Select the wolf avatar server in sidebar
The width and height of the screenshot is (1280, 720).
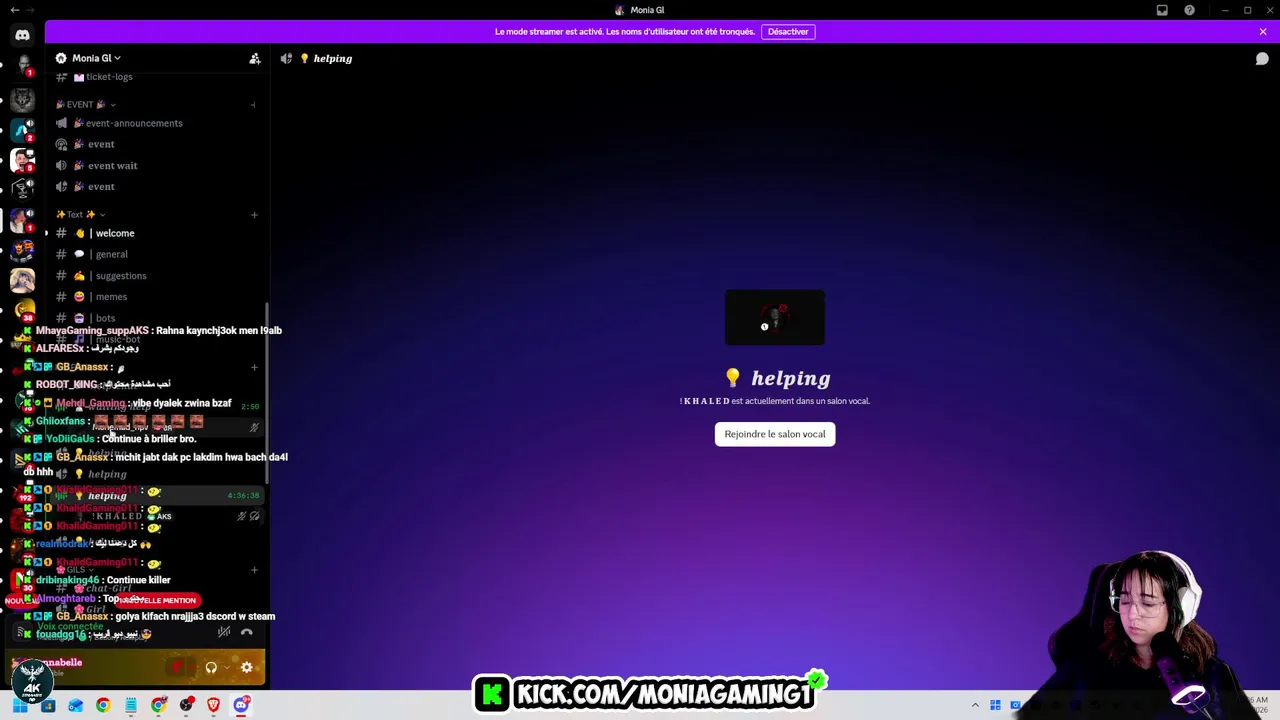pos(22,99)
